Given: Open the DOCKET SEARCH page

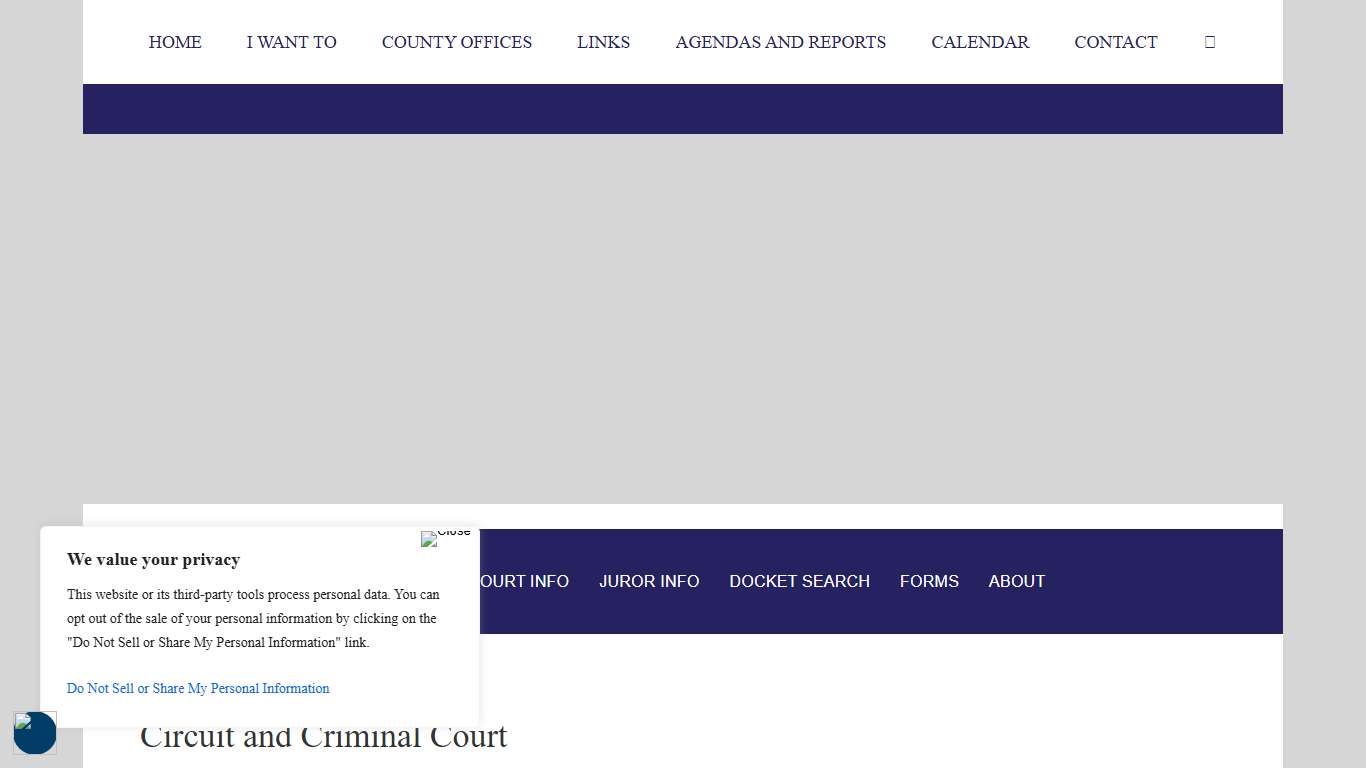Looking at the screenshot, I should 800,581.
